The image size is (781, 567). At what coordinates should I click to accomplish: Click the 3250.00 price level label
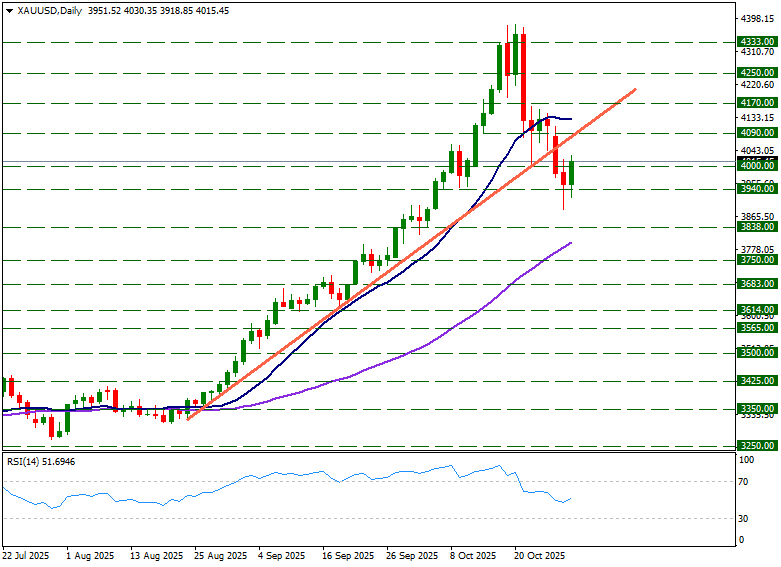click(x=756, y=445)
